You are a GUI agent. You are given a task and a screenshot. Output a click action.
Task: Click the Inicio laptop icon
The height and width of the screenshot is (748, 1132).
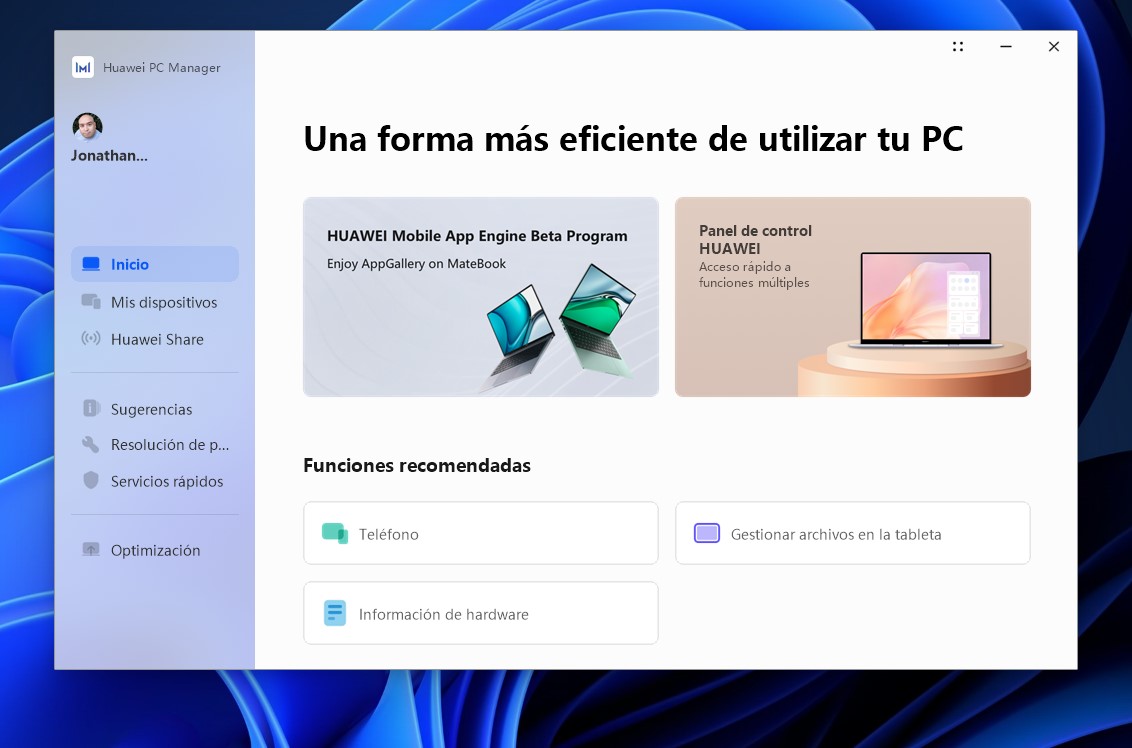coord(91,264)
